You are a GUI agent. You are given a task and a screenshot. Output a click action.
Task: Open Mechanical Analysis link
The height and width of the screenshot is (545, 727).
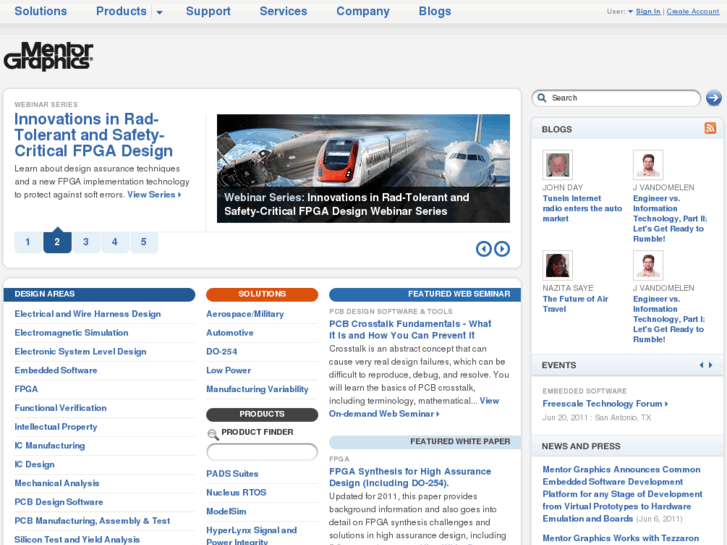point(57,483)
